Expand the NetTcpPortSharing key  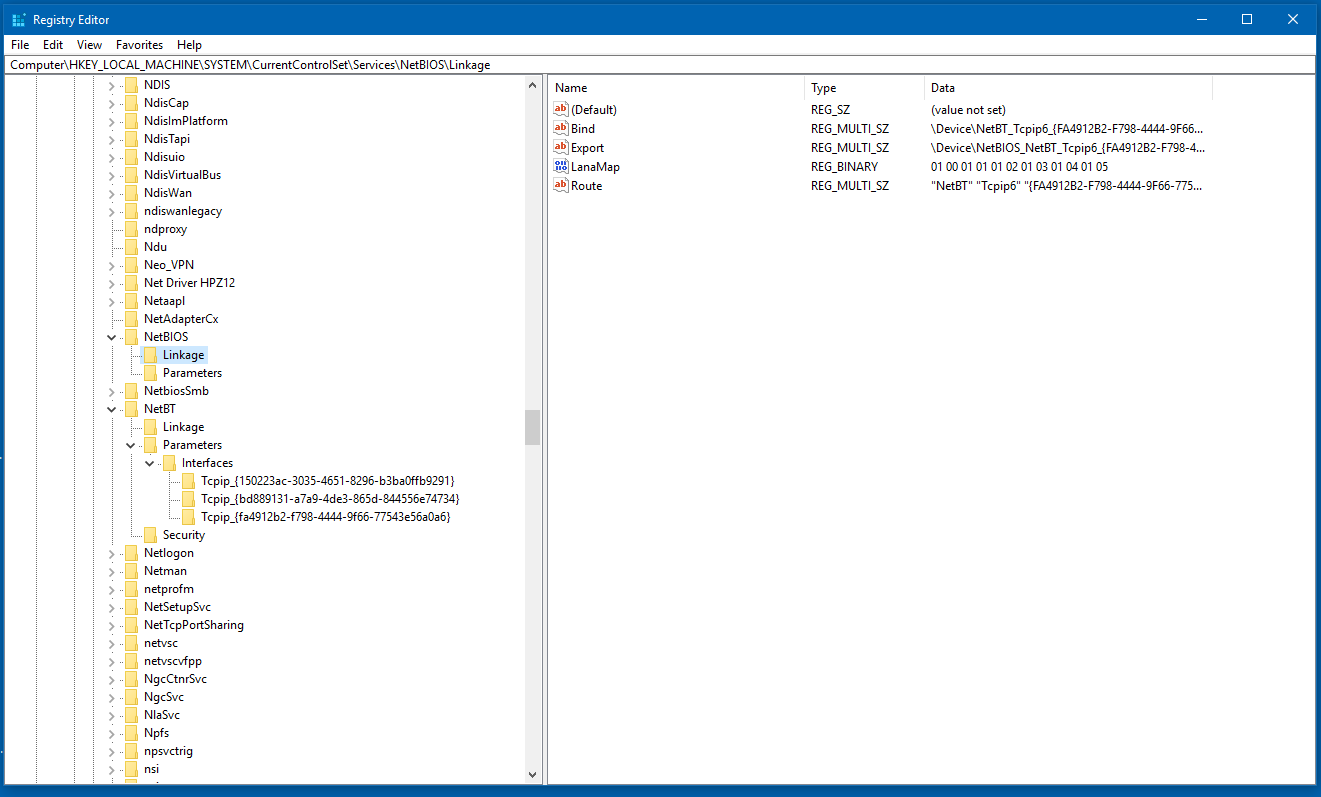click(112, 625)
